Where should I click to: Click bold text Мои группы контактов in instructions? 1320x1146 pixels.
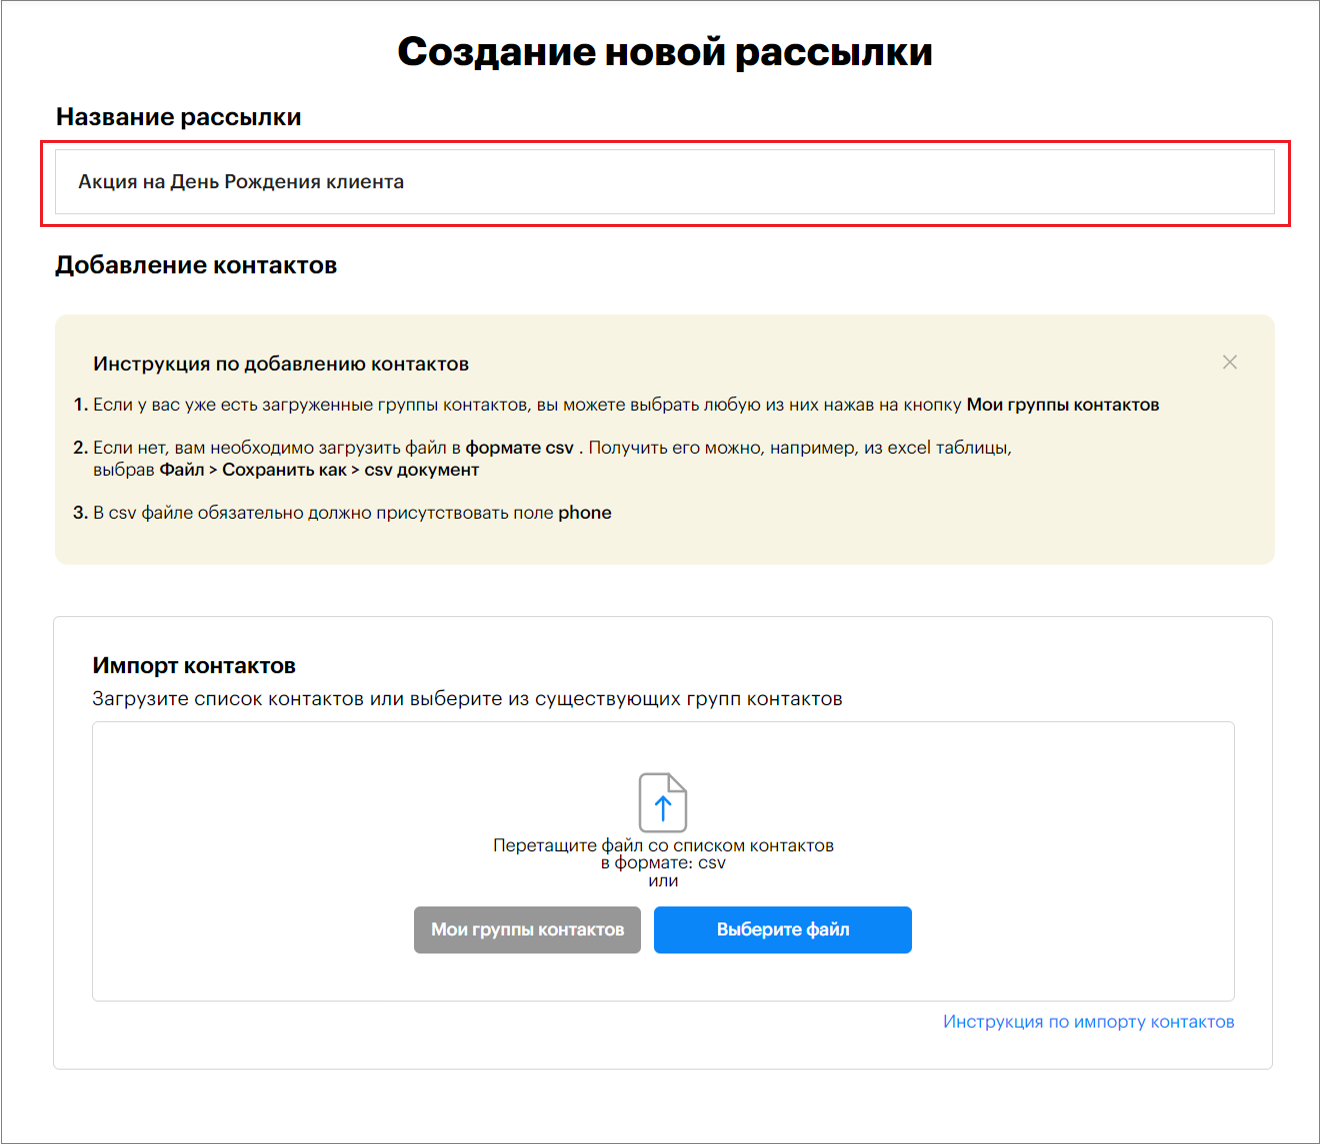click(x=1063, y=405)
